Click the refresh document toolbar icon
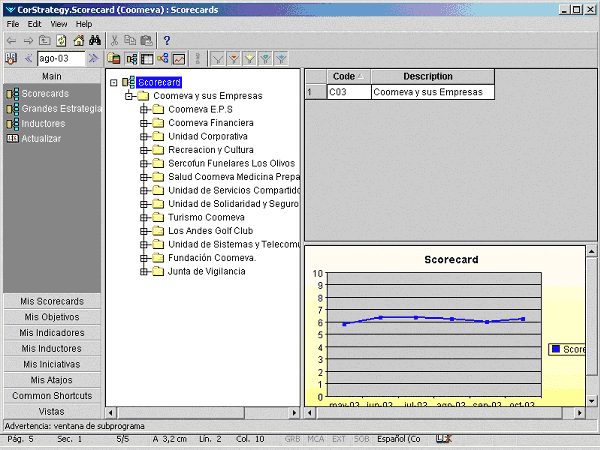 coord(61,41)
